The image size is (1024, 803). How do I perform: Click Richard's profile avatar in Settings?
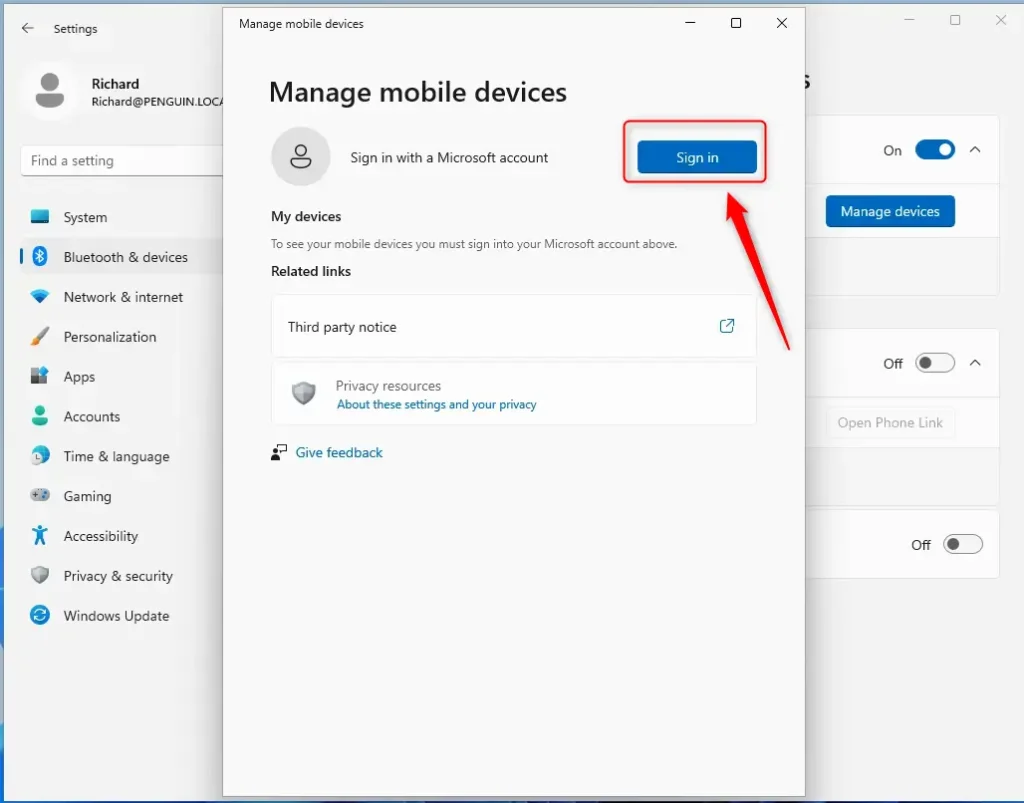(x=50, y=91)
